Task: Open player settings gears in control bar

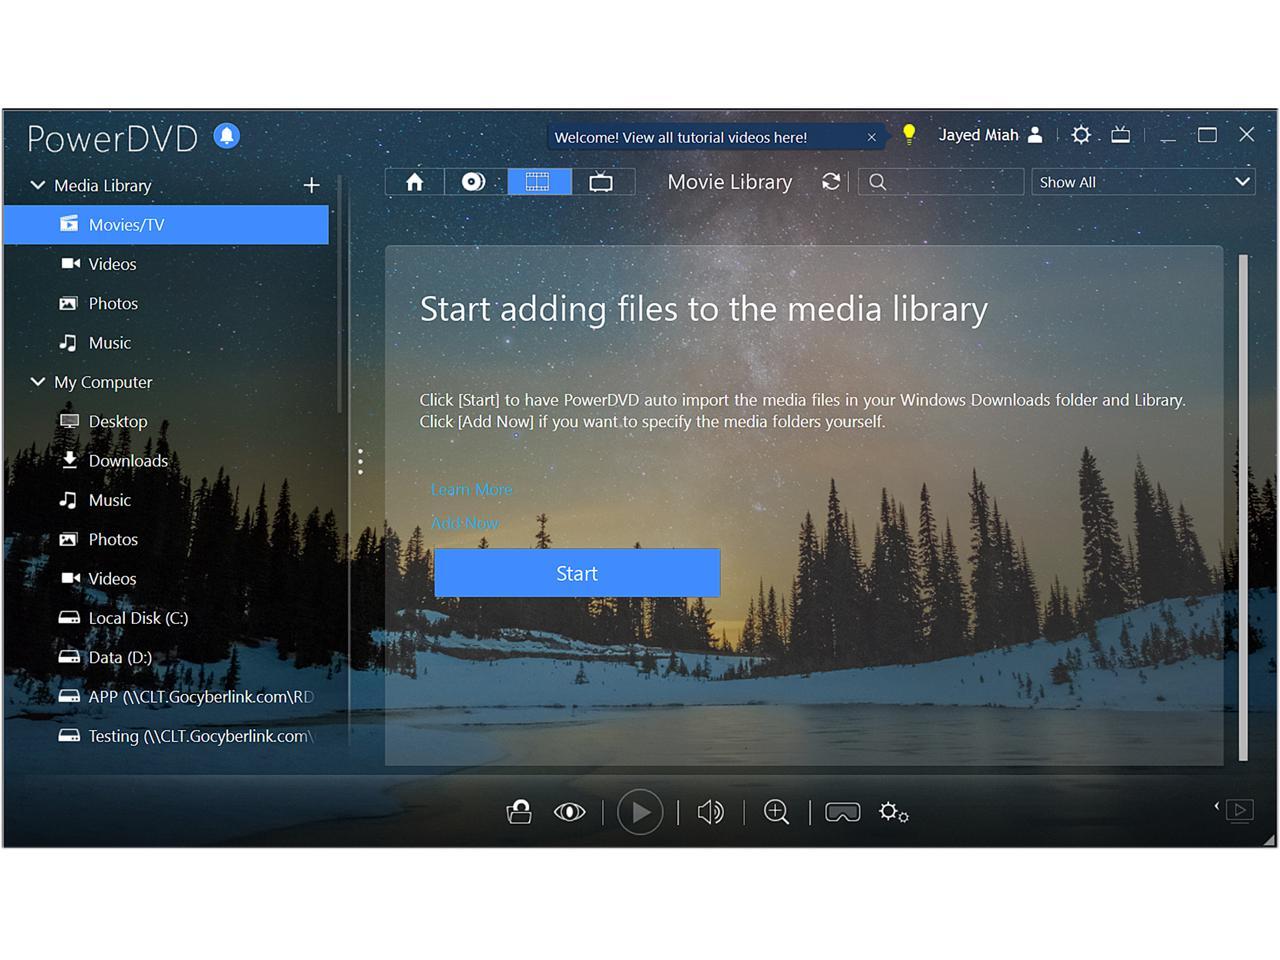Action: click(893, 812)
